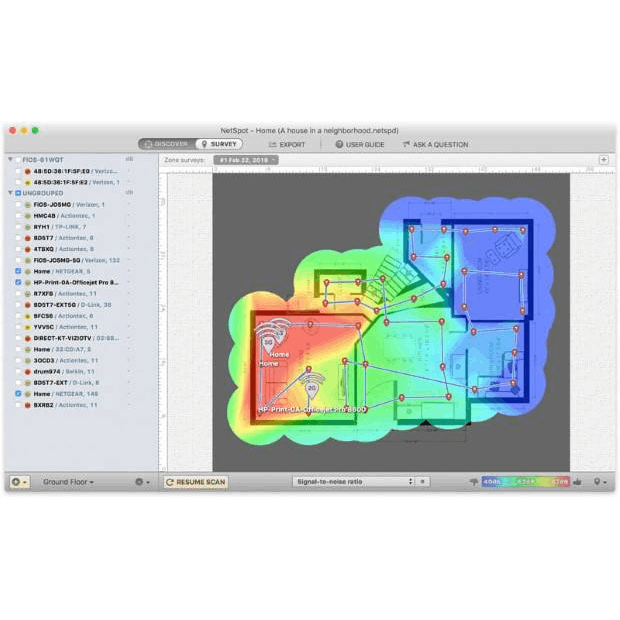Select the #1 Feb 22 zone survey tab
This screenshot has width=620, height=620.
coord(246,160)
